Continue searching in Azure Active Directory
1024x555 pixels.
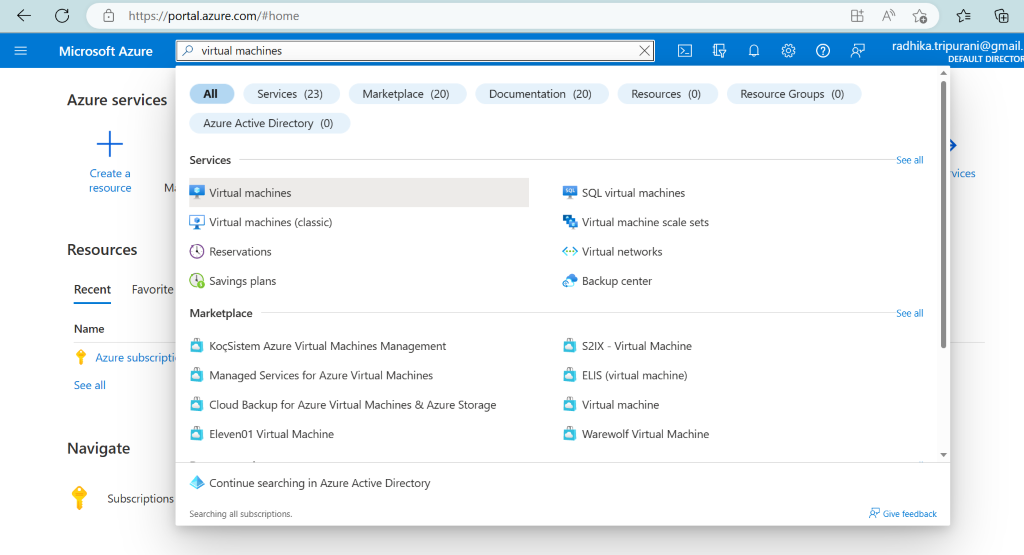[319, 483]
